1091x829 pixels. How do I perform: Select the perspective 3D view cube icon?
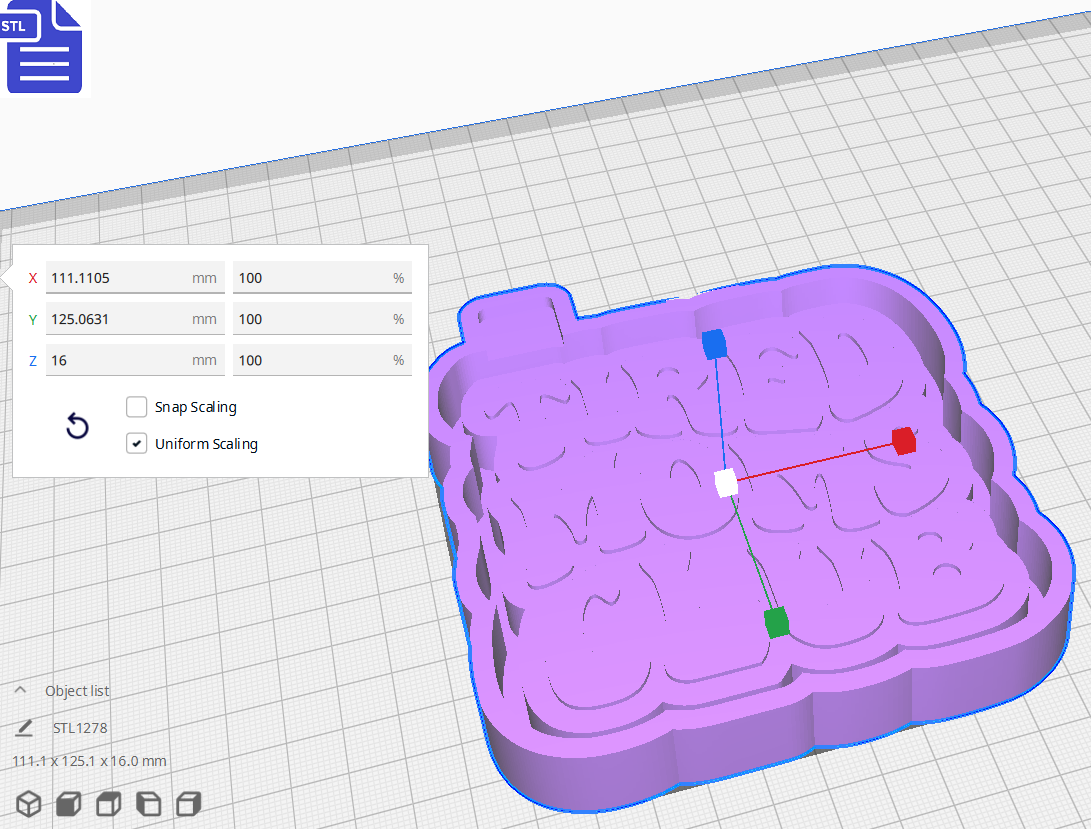coord(27,803)
